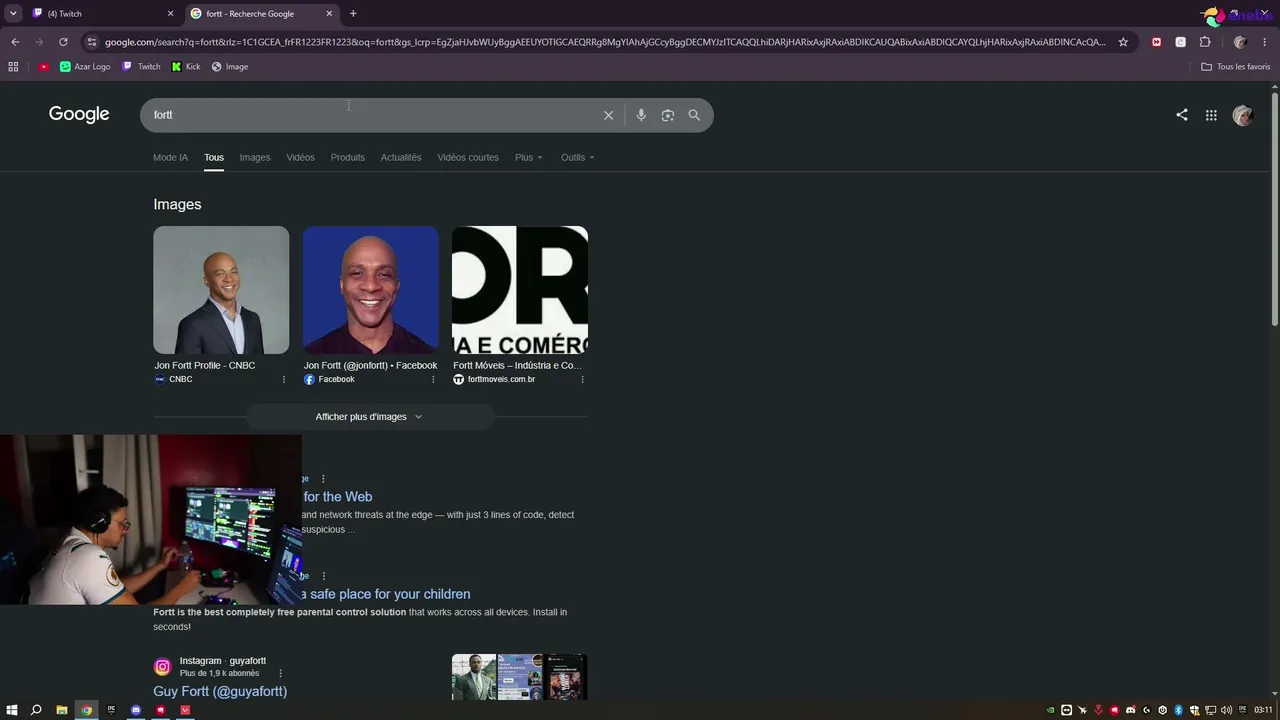Screen dimensions: 1280x720
Task: Switch to the Twitch browser tab
Action: (x=100, y=14)
